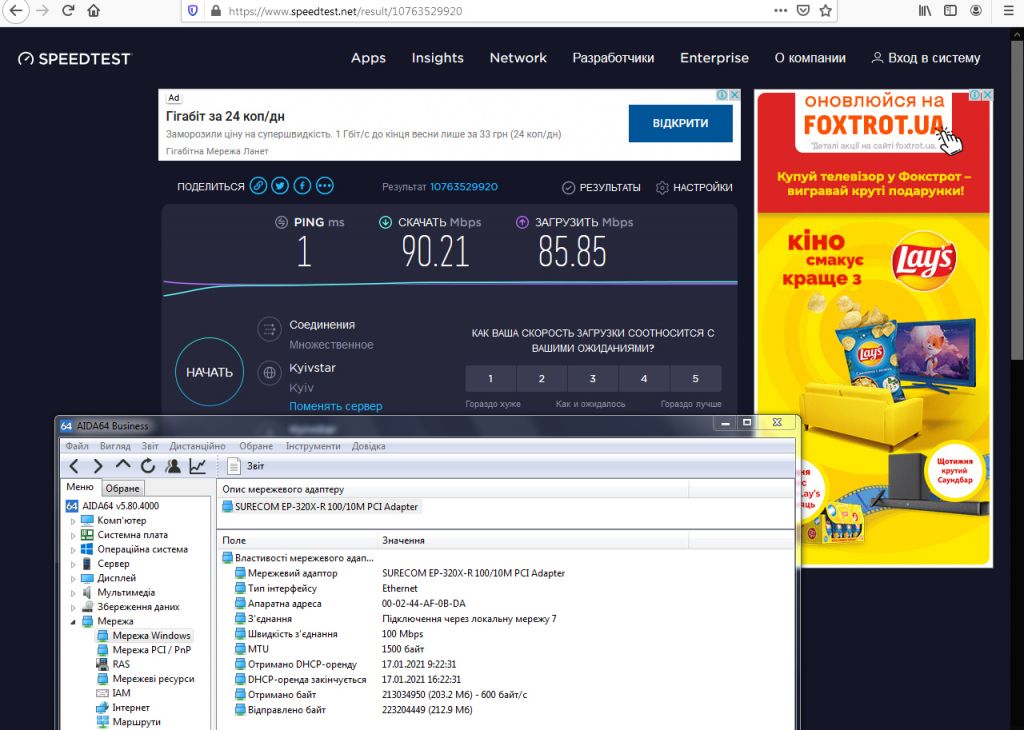This screenshot has width=1024, height=730.
Task: Share Speedtest result on Twitter
Action: click(x=280, y=186)
